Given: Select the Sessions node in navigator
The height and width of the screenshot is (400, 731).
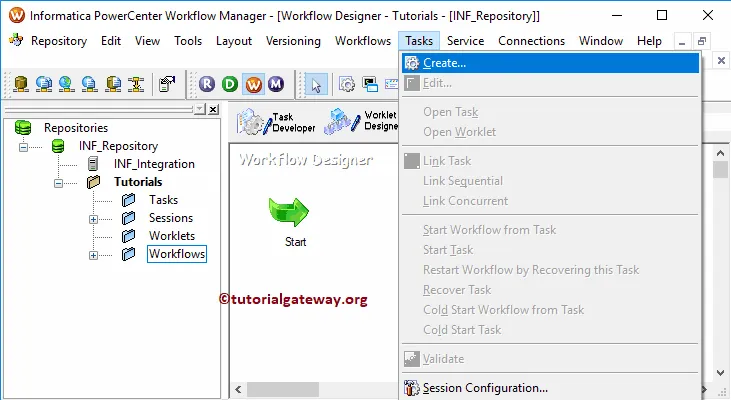Looking at the screenshot, I should point(171,218).
